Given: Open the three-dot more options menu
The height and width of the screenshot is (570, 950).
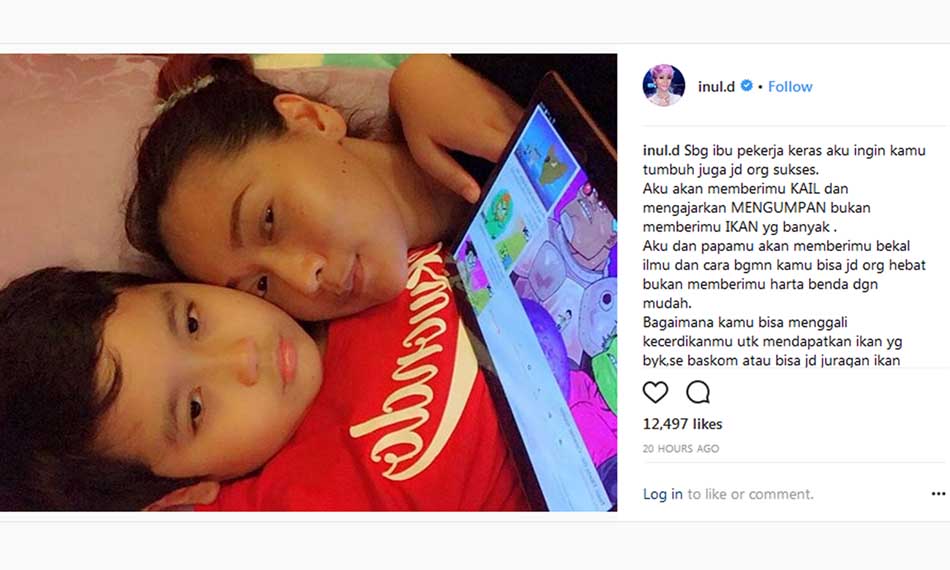Looking at the screenshot, I should [938, 494].
